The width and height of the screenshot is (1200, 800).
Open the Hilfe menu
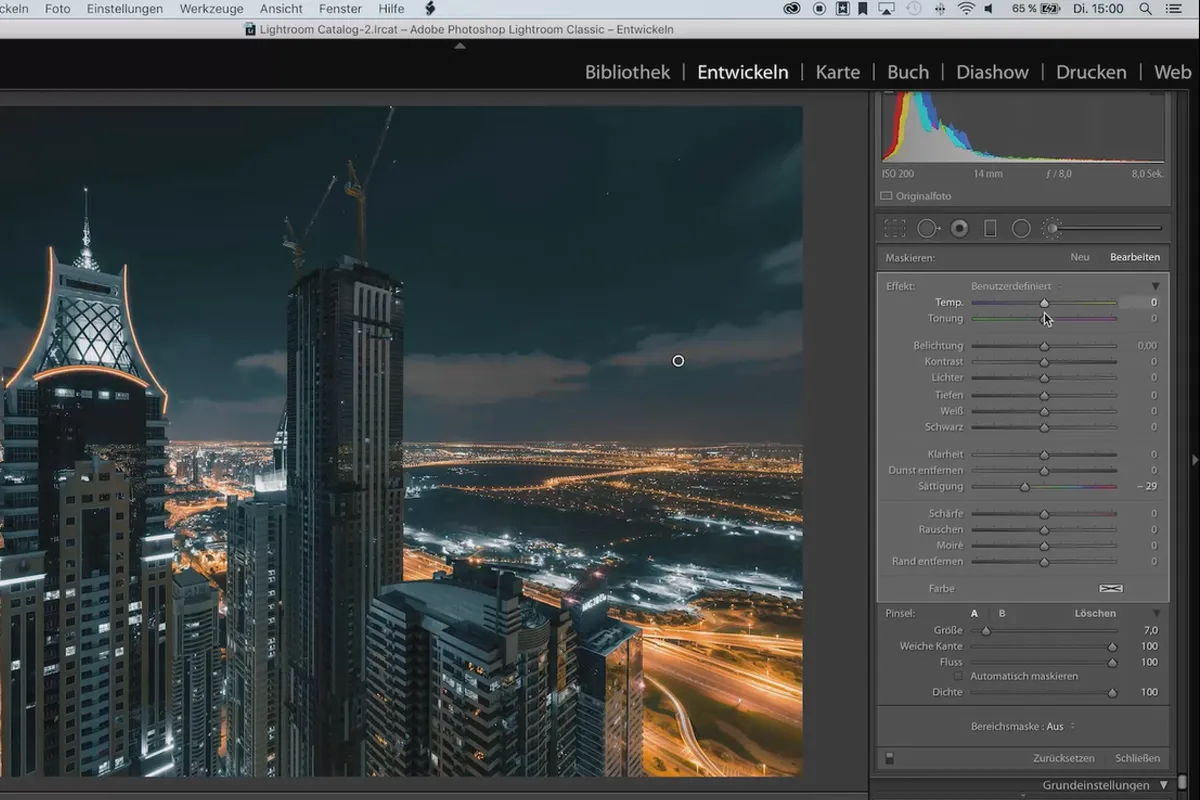[x=391, y=9]
